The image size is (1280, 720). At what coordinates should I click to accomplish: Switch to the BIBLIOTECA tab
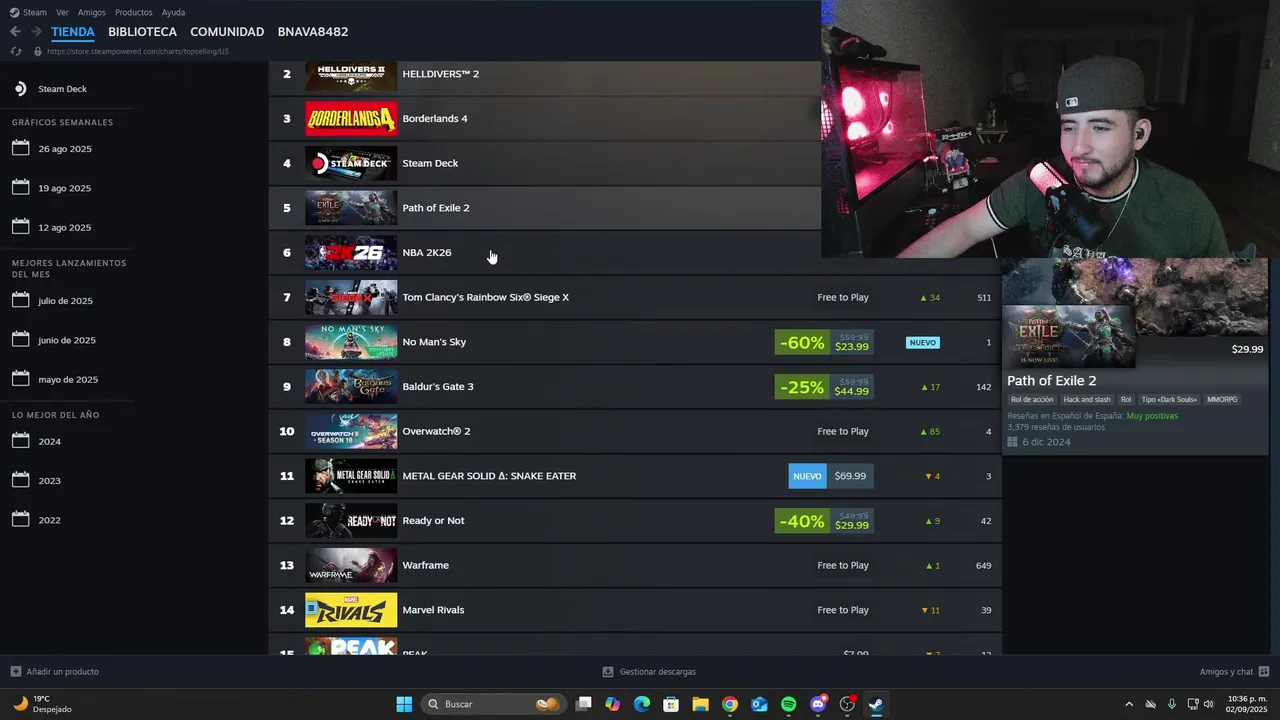click(142, 32)
